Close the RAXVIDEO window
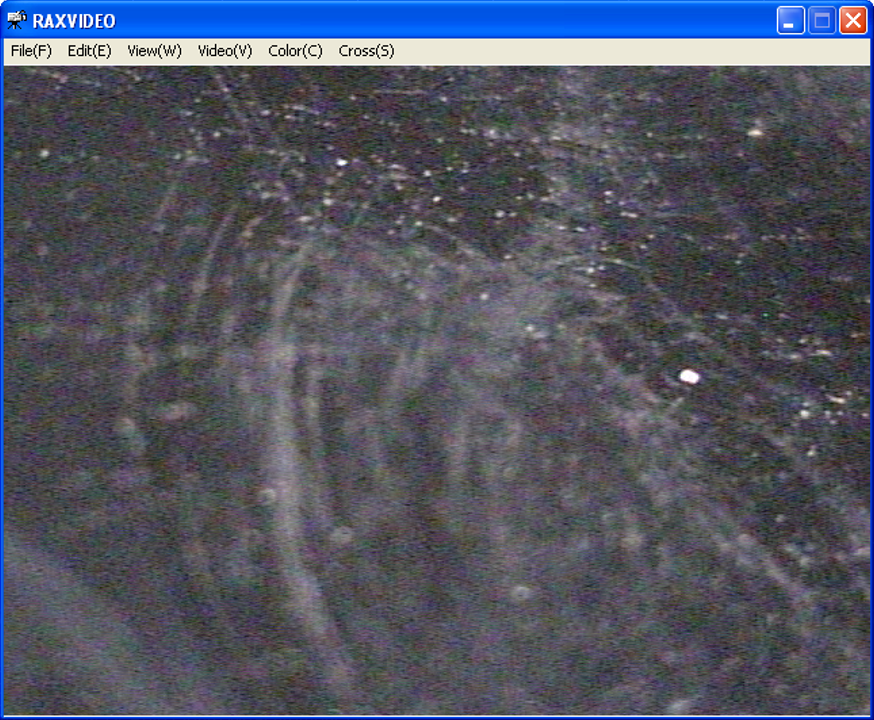This screenshot has height=720, width=874. [853, 20]
